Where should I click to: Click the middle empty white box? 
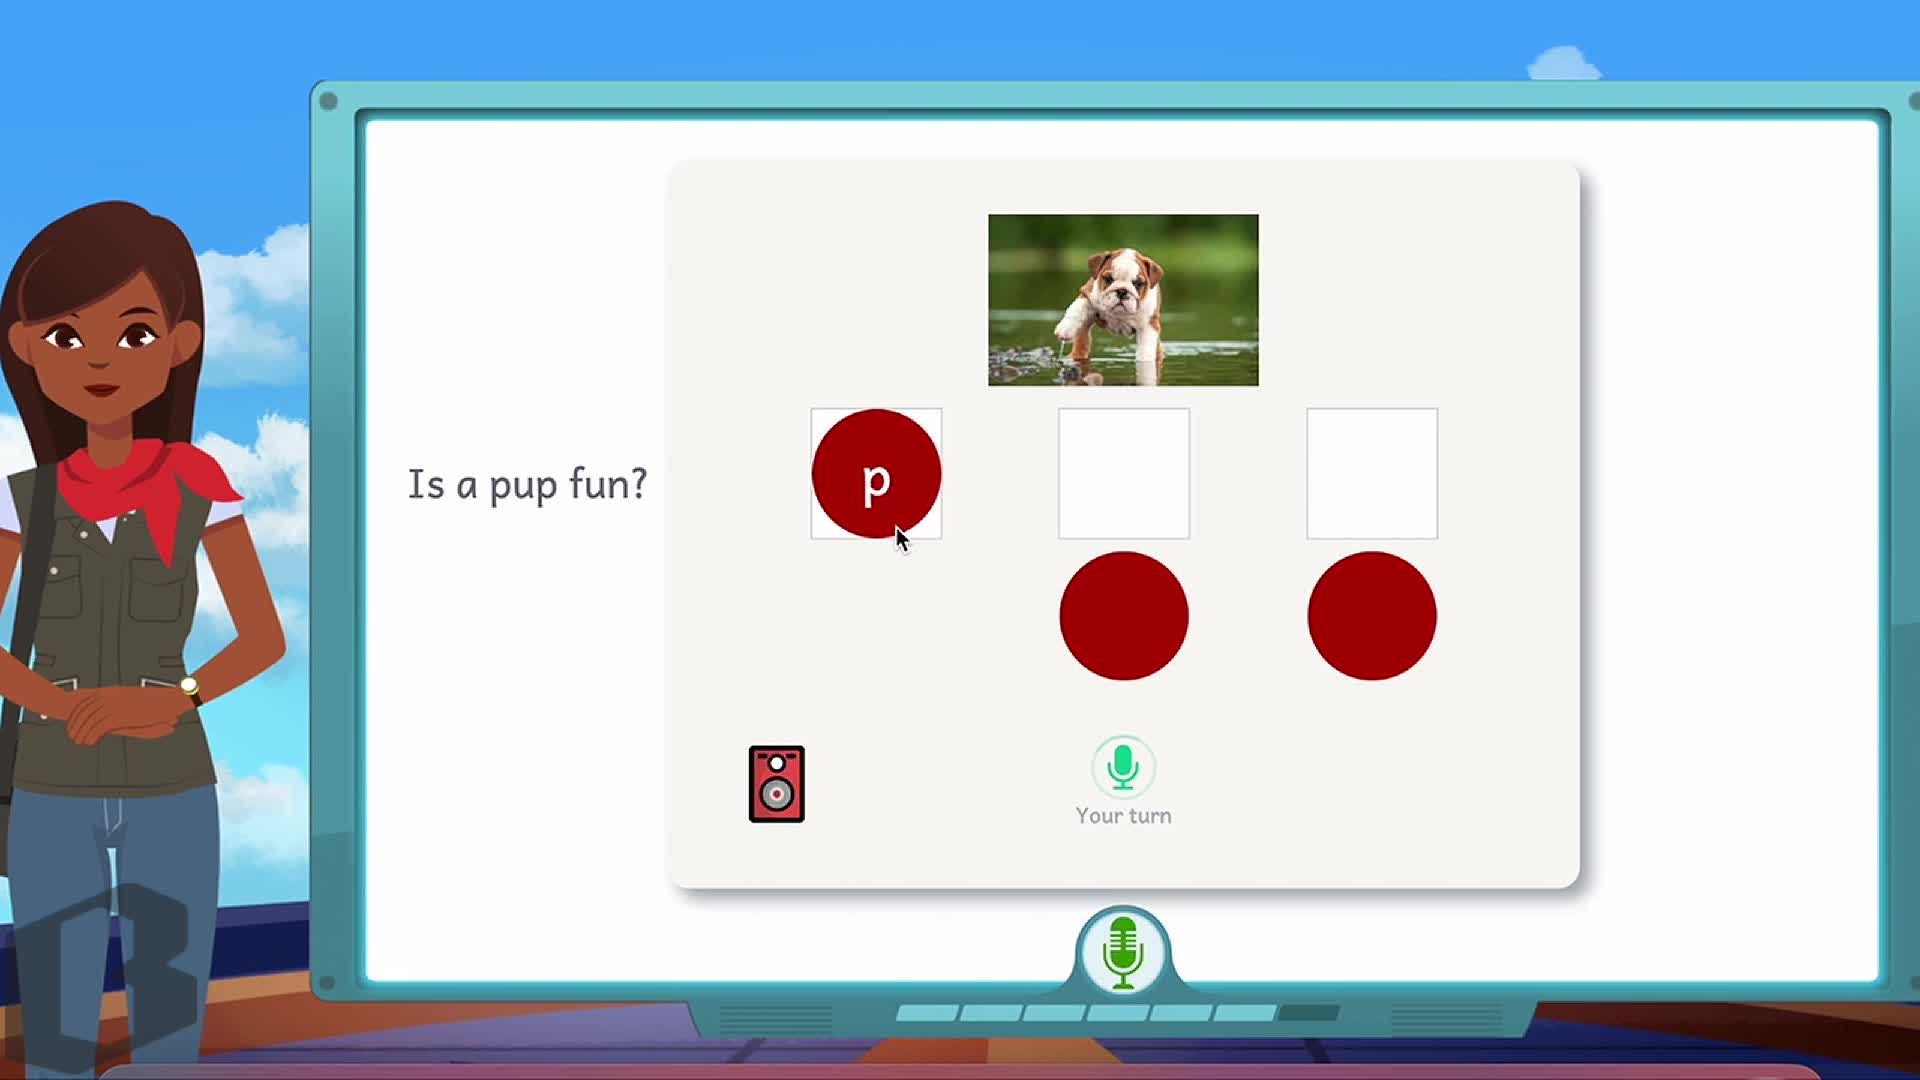[x=1124, y=473]
